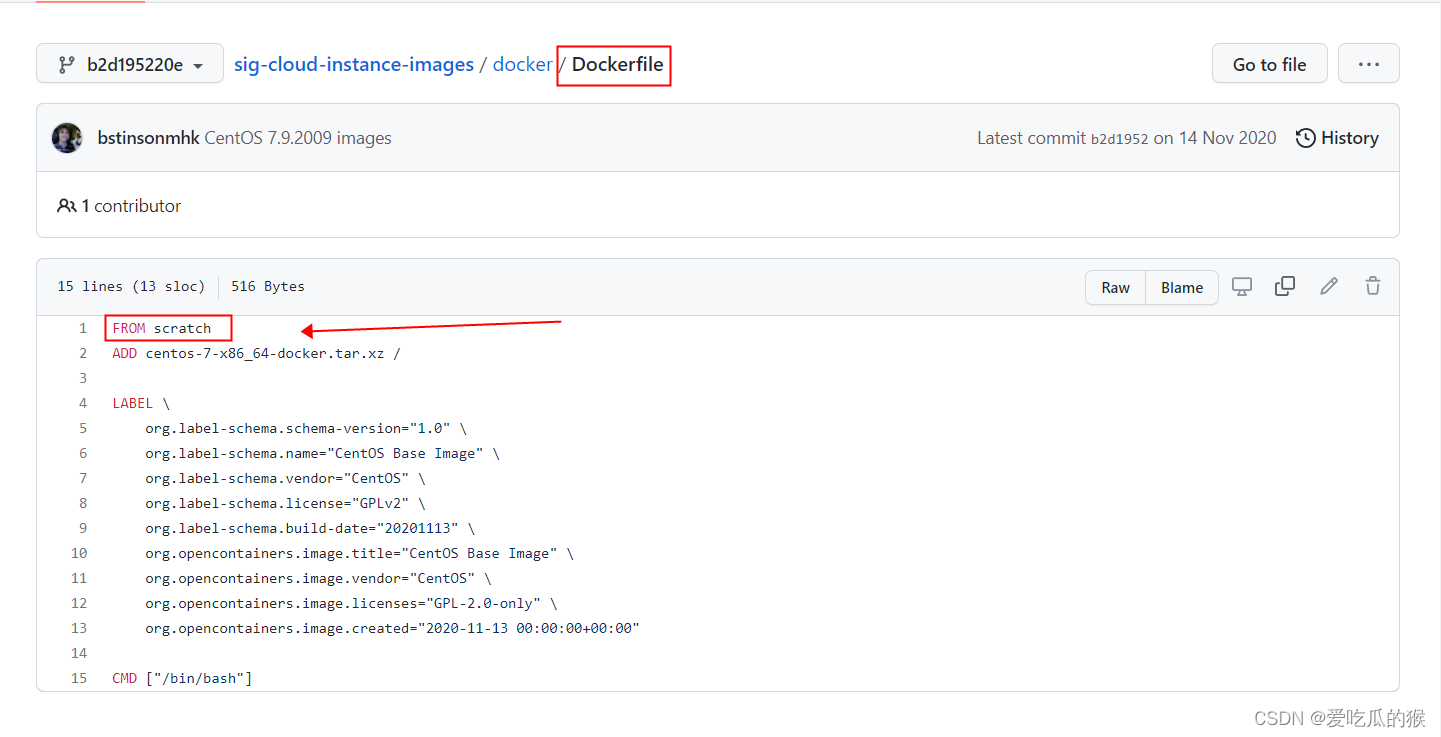The image size is (1441, 737).
Task: Click the image.licenses="GPL-2.0-only" line
Action: pyautogui.click(x=351, y=603)
